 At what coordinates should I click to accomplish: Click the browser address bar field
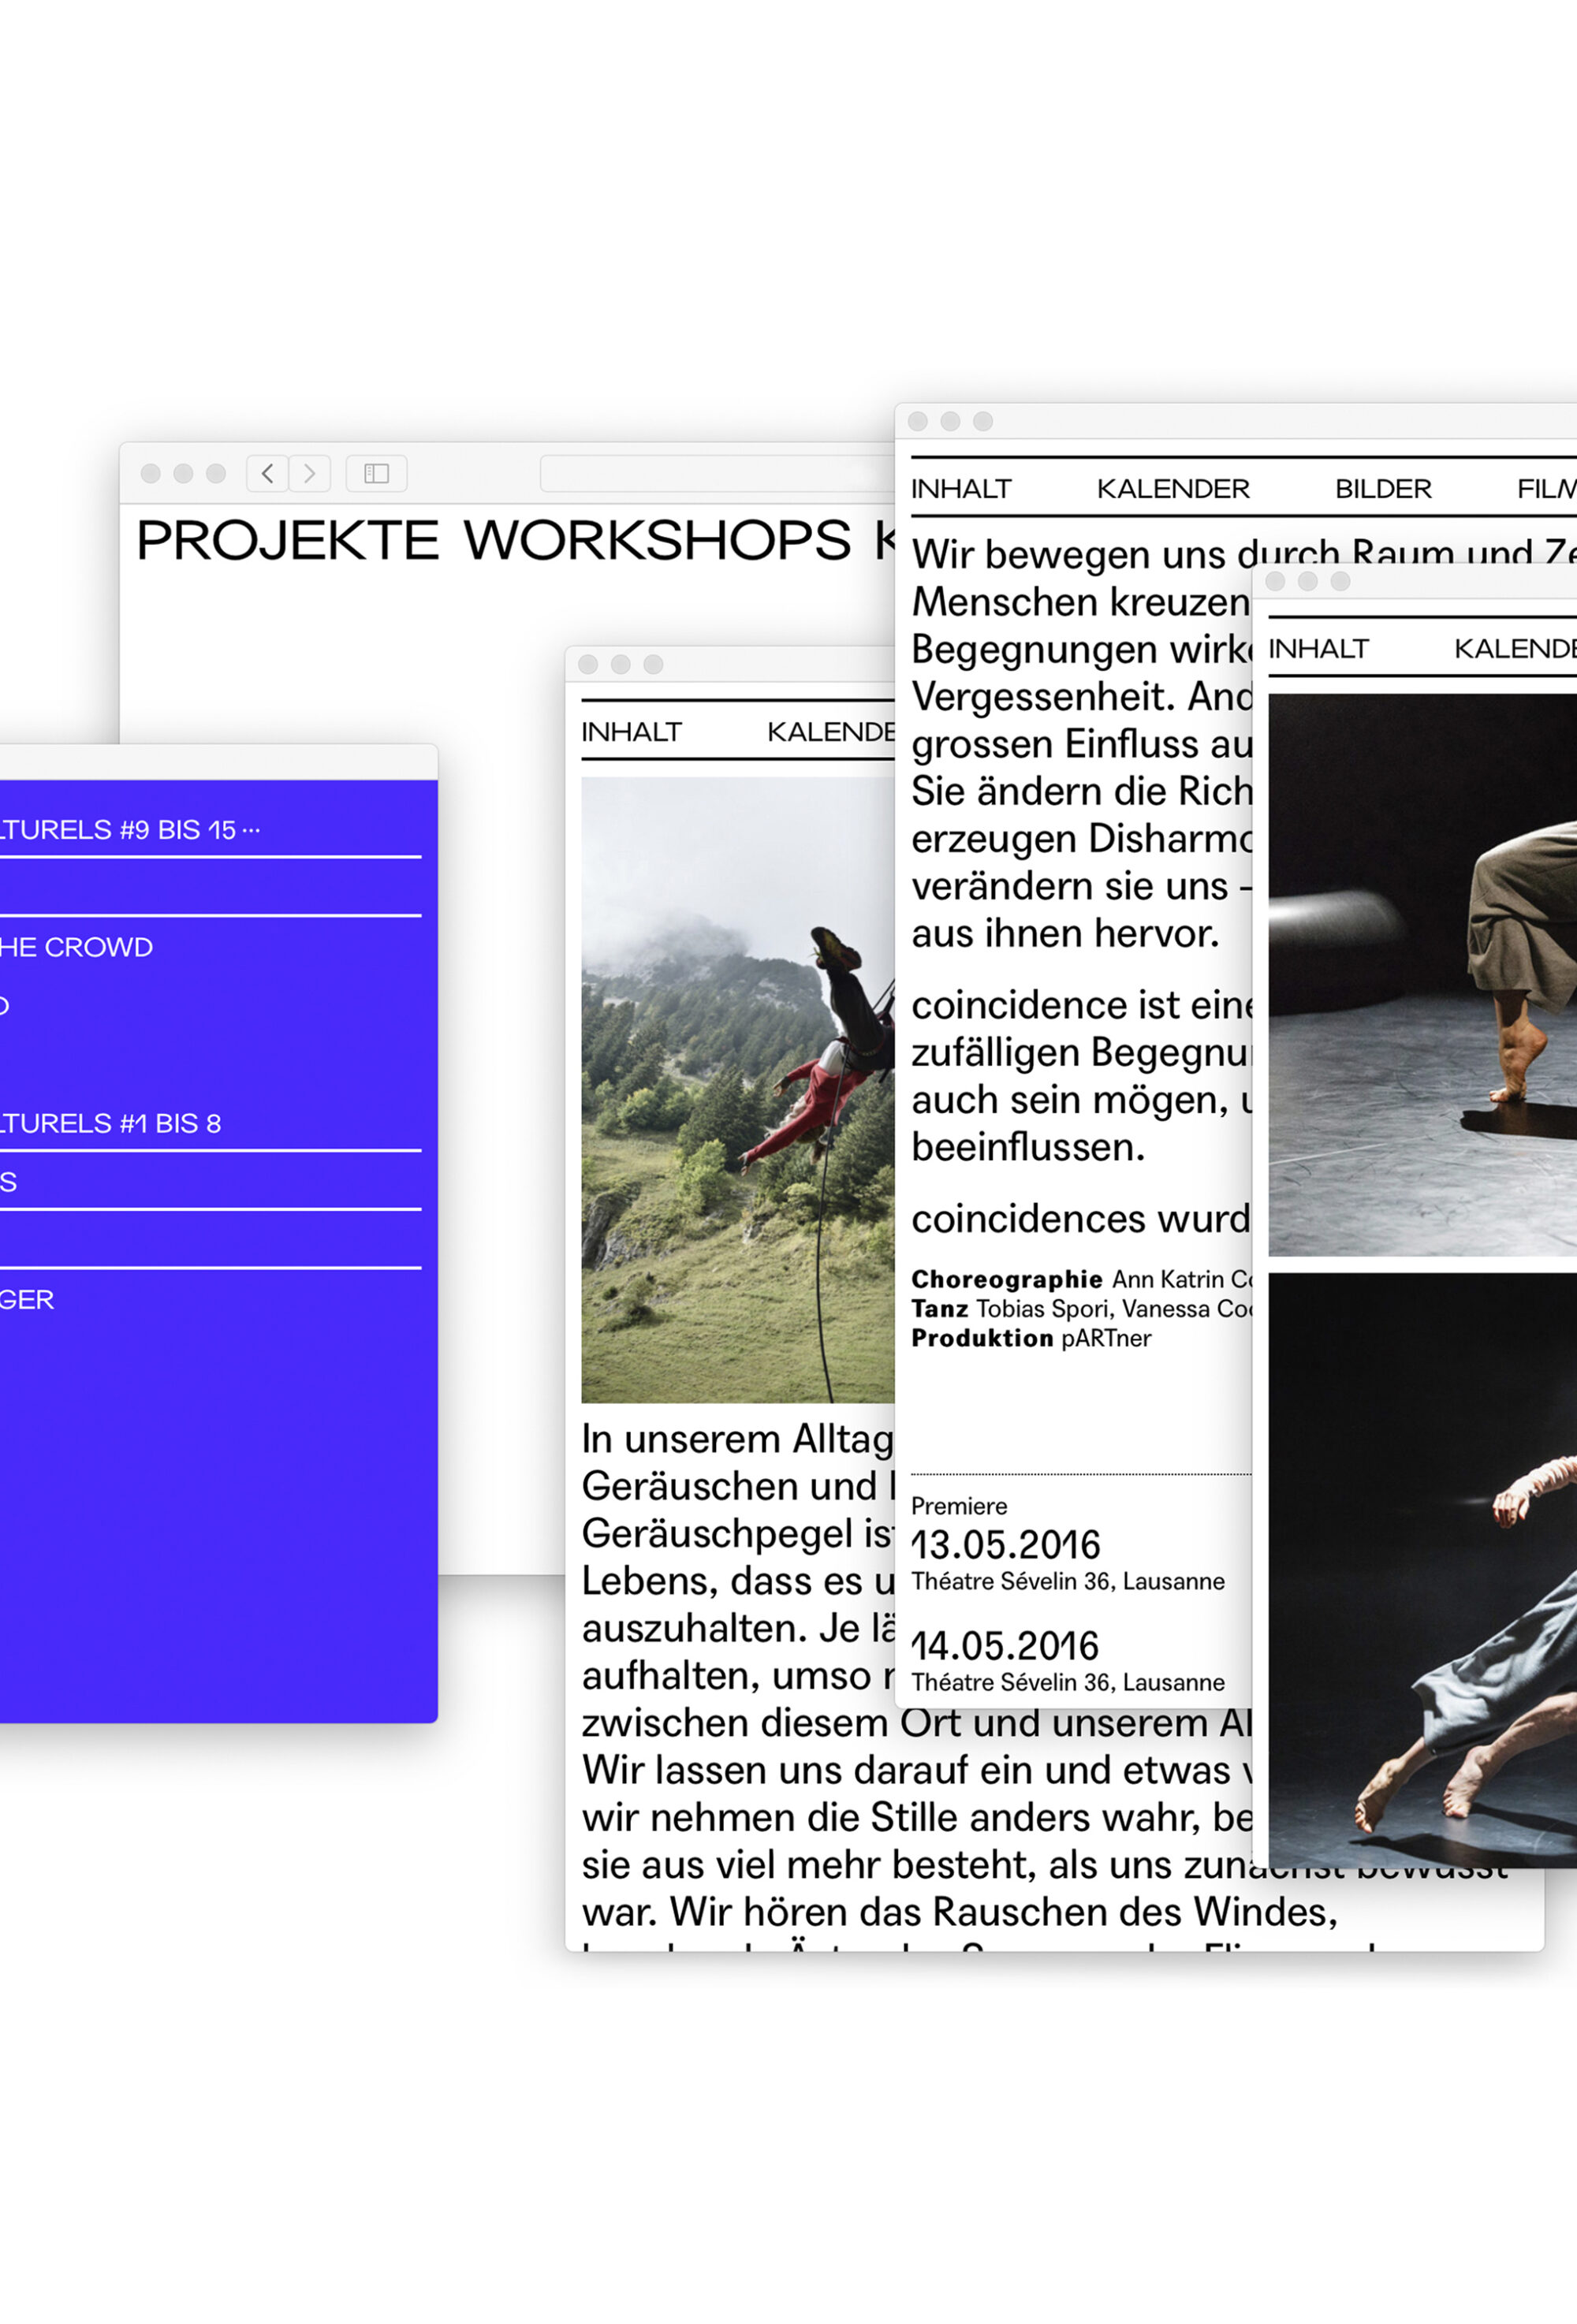715,473
